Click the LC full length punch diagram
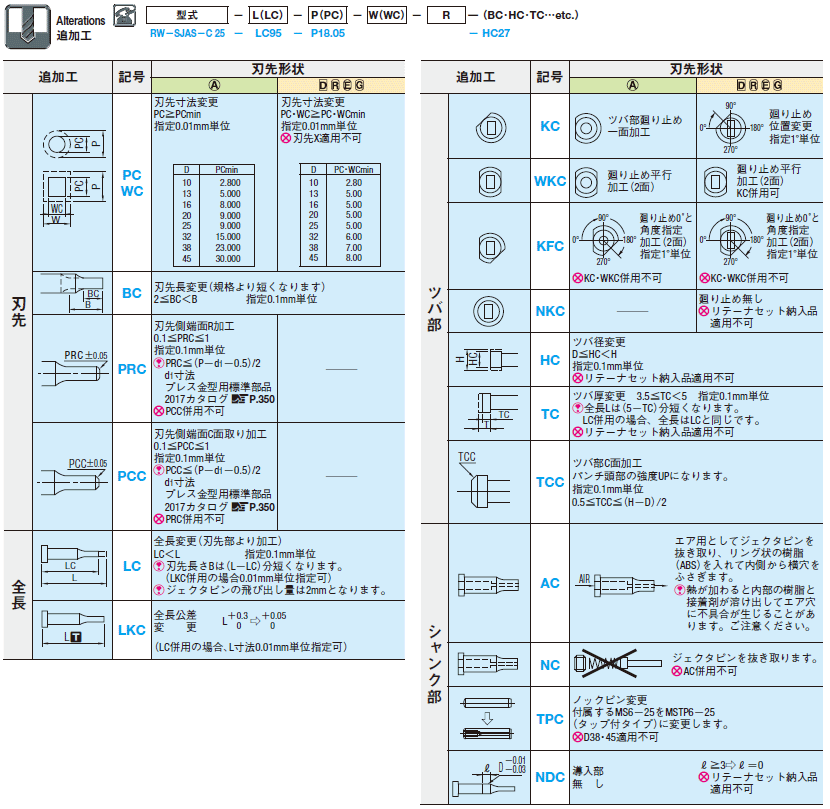This screenshot has height=809, width=830. (x=73, y=564)
